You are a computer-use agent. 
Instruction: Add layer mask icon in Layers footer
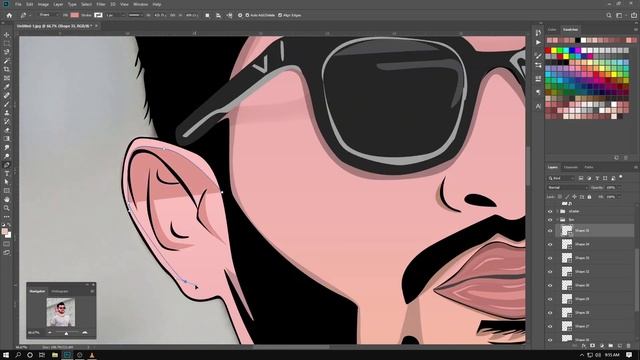[x=593, y=346]
